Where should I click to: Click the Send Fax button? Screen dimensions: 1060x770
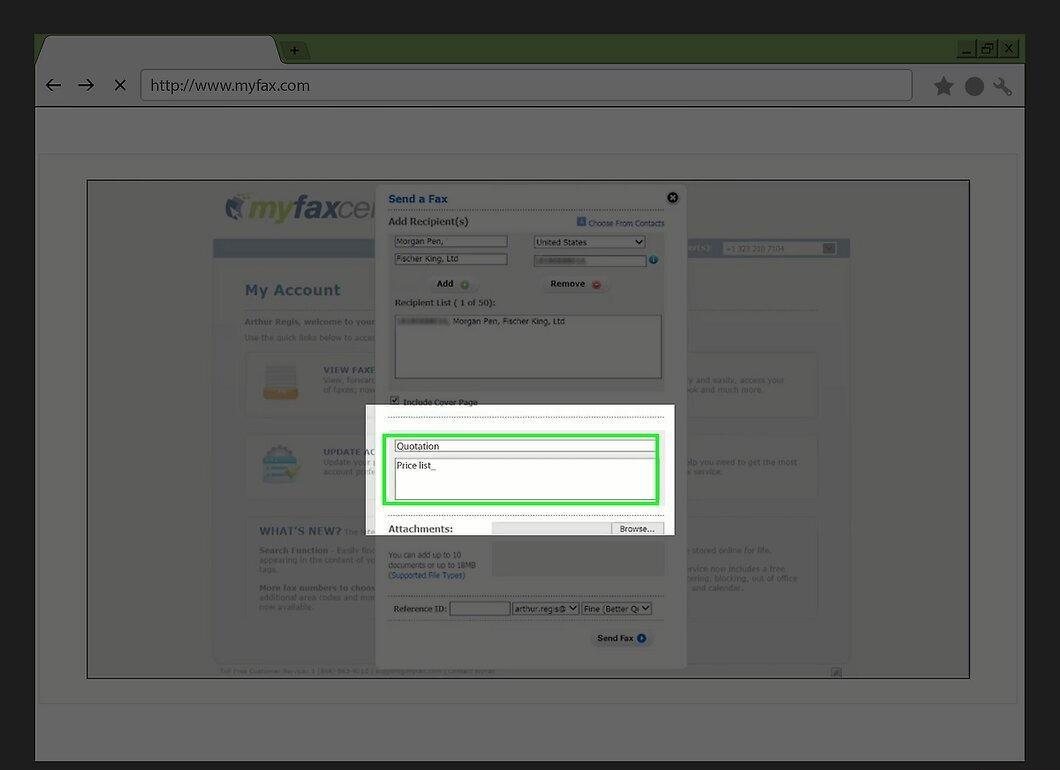click(x=621, y=638)
